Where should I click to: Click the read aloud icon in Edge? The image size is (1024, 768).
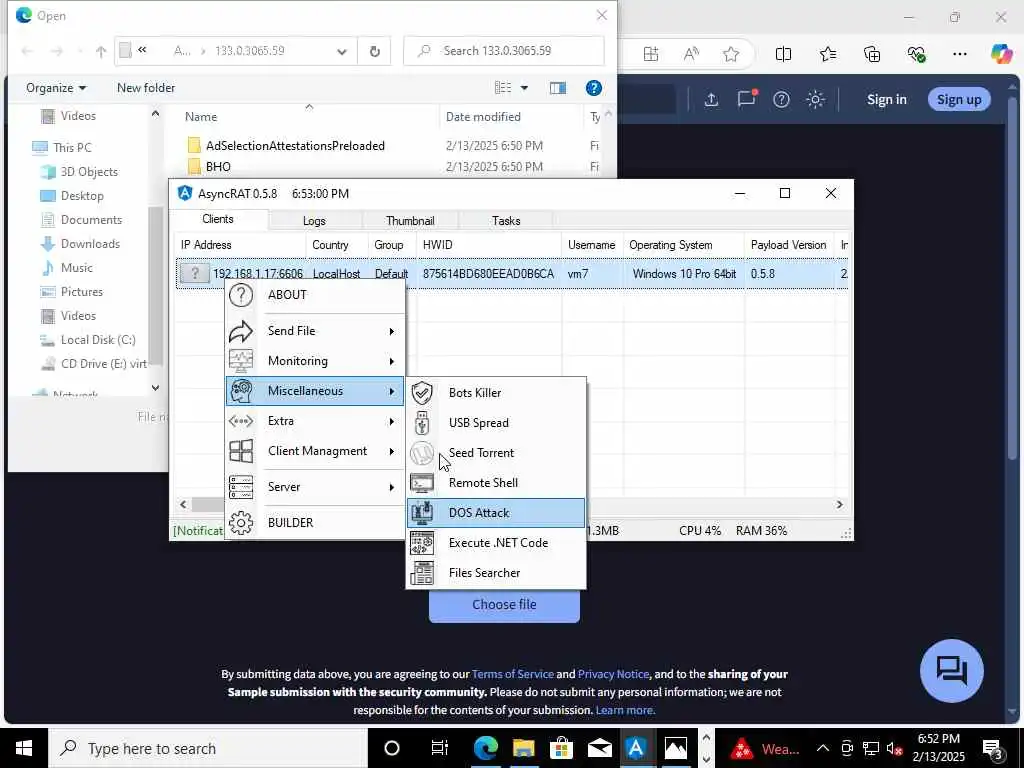[691, 54]
